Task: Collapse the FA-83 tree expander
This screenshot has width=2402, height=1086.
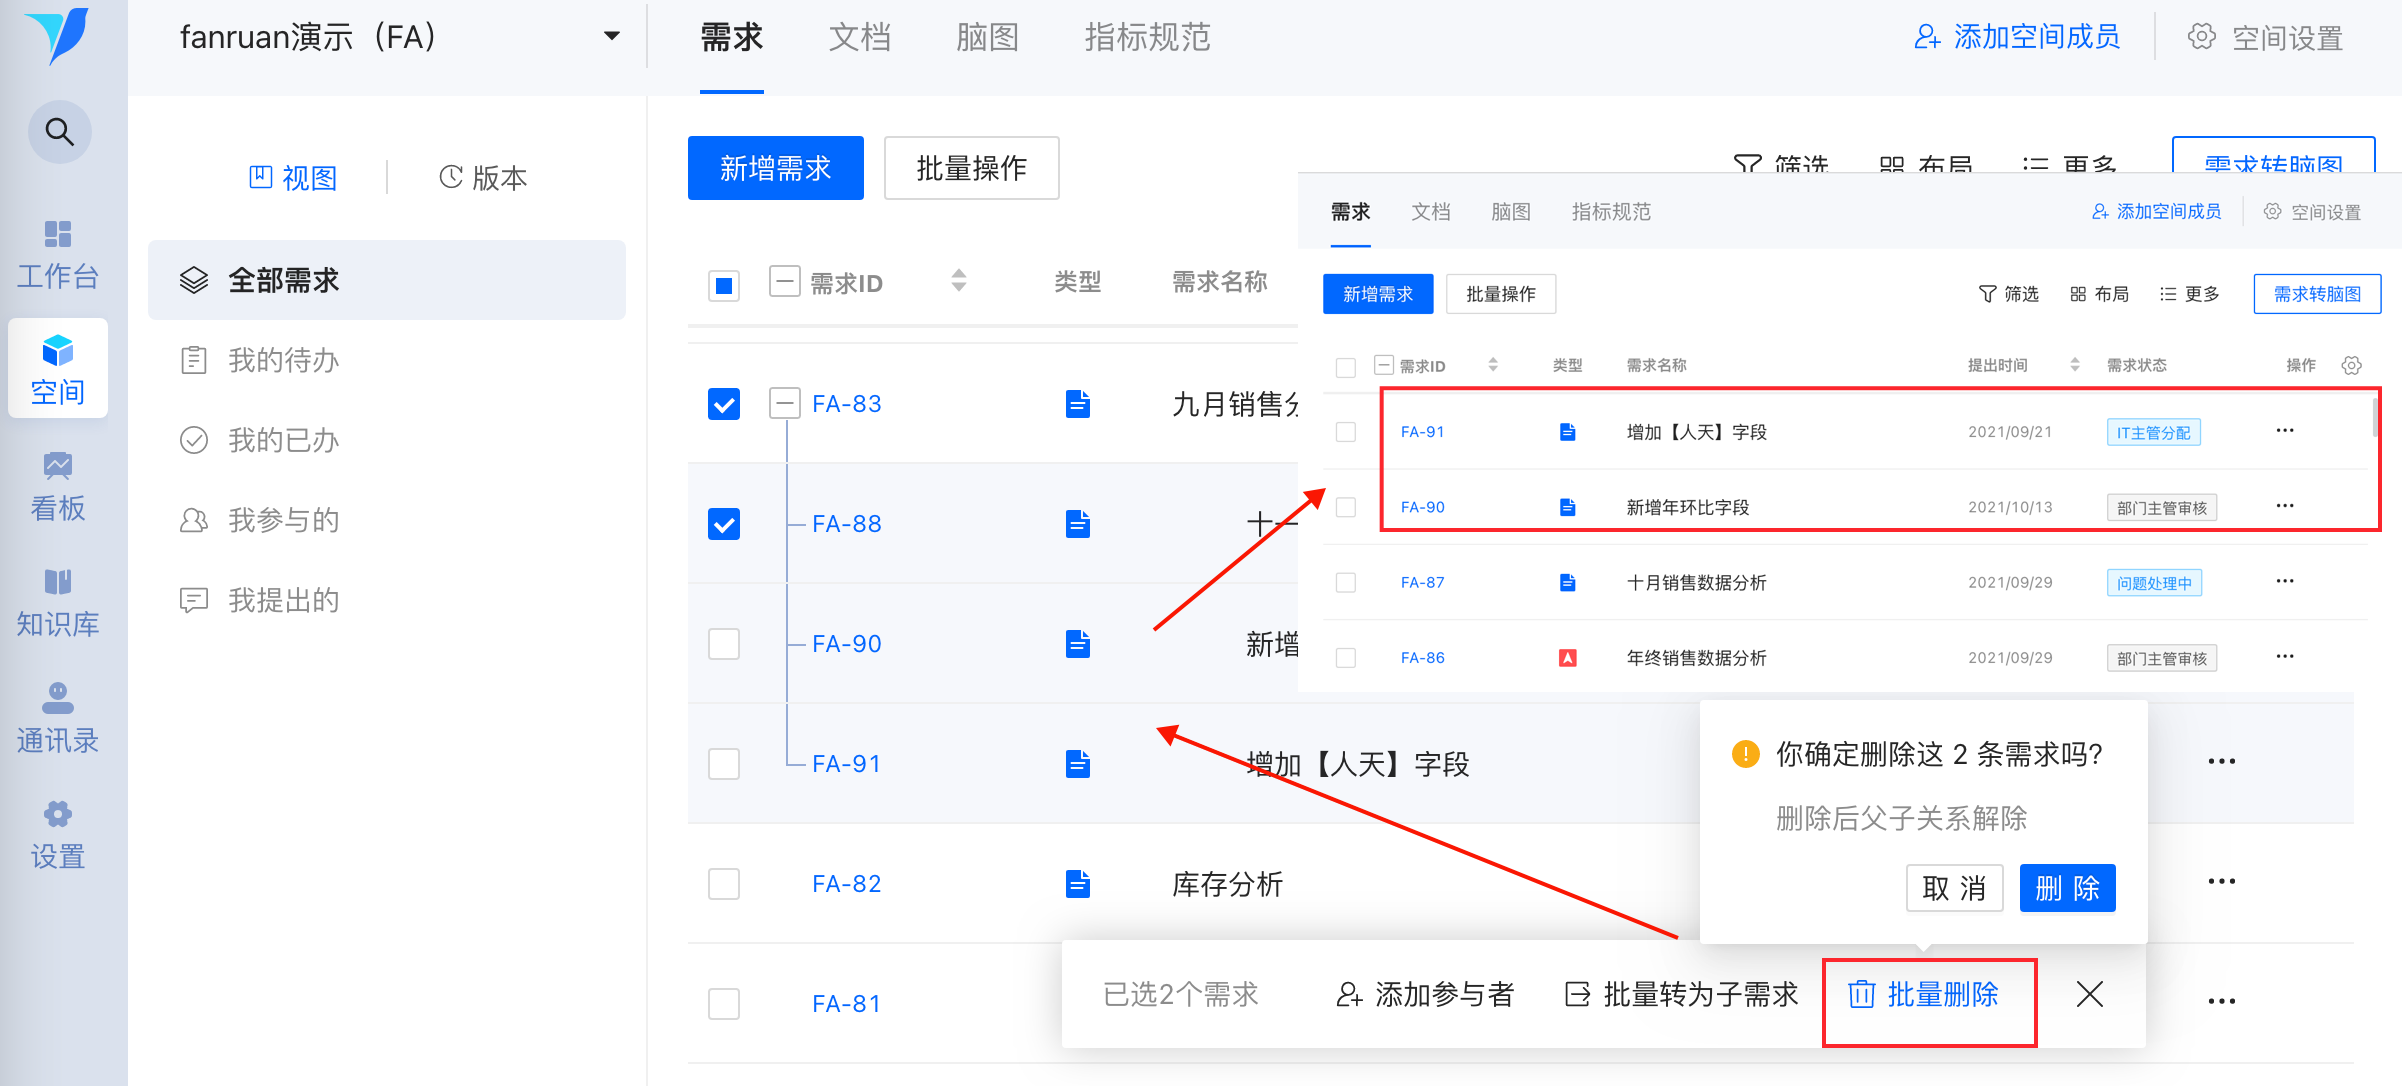Action: [x=785, y=404]
